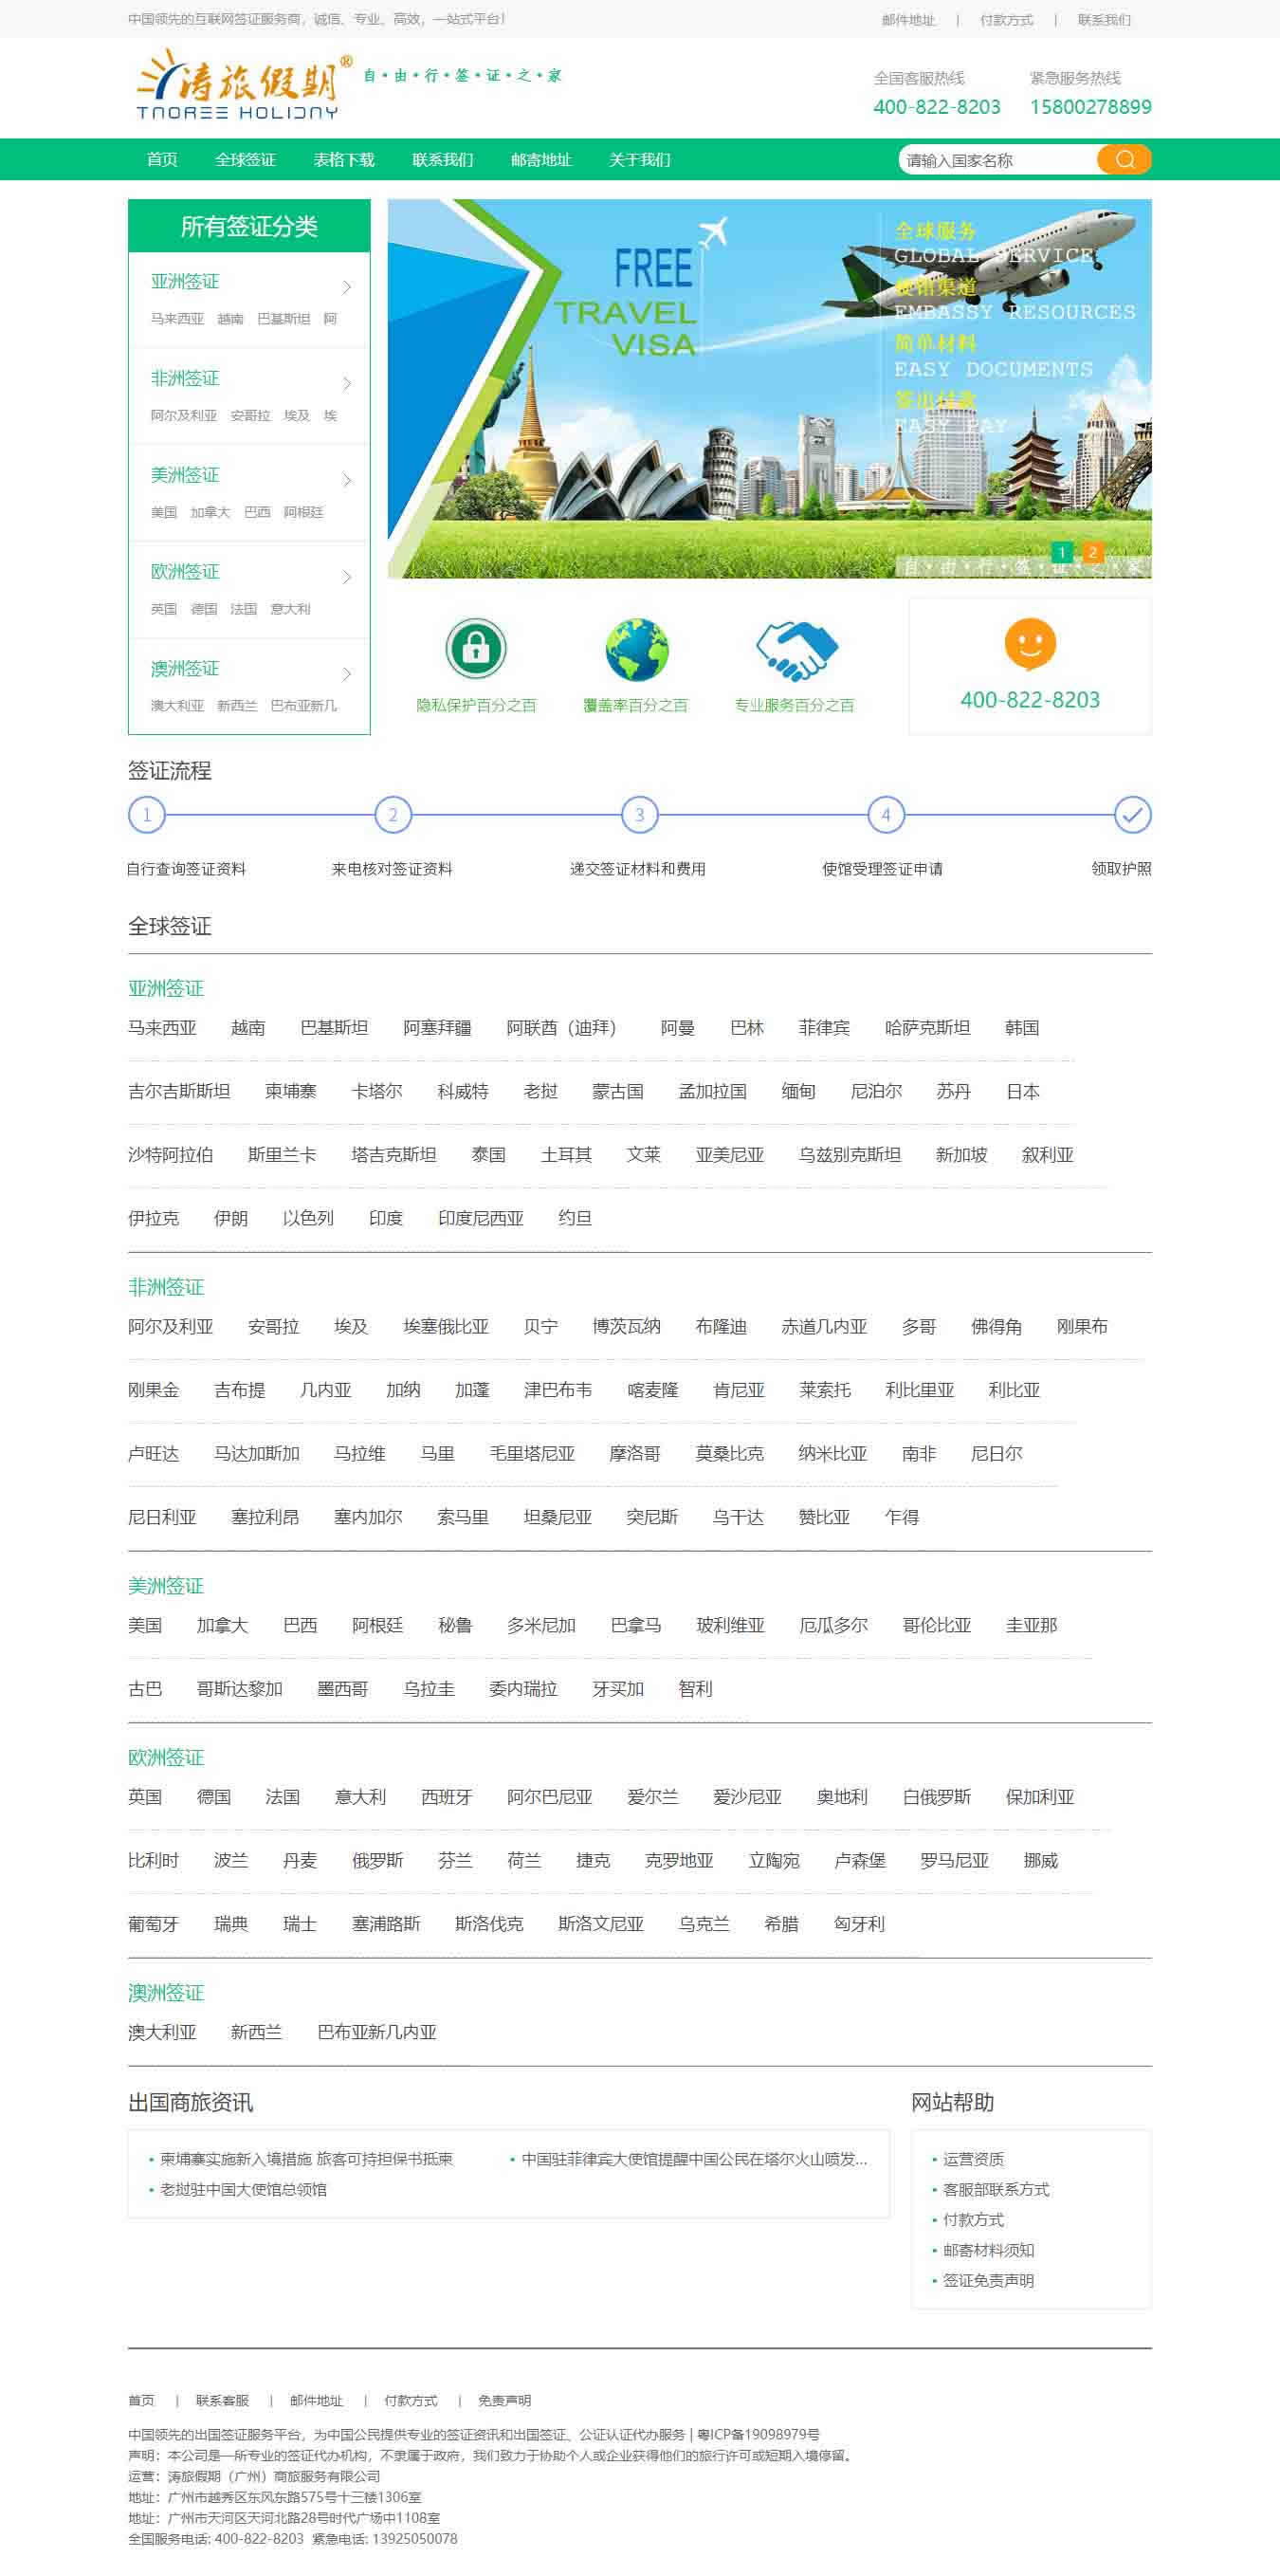Viewport: 1280px width, 2576px height.
Task: Expand the 欧洲签证 category arrow
Action: point(347,577)
